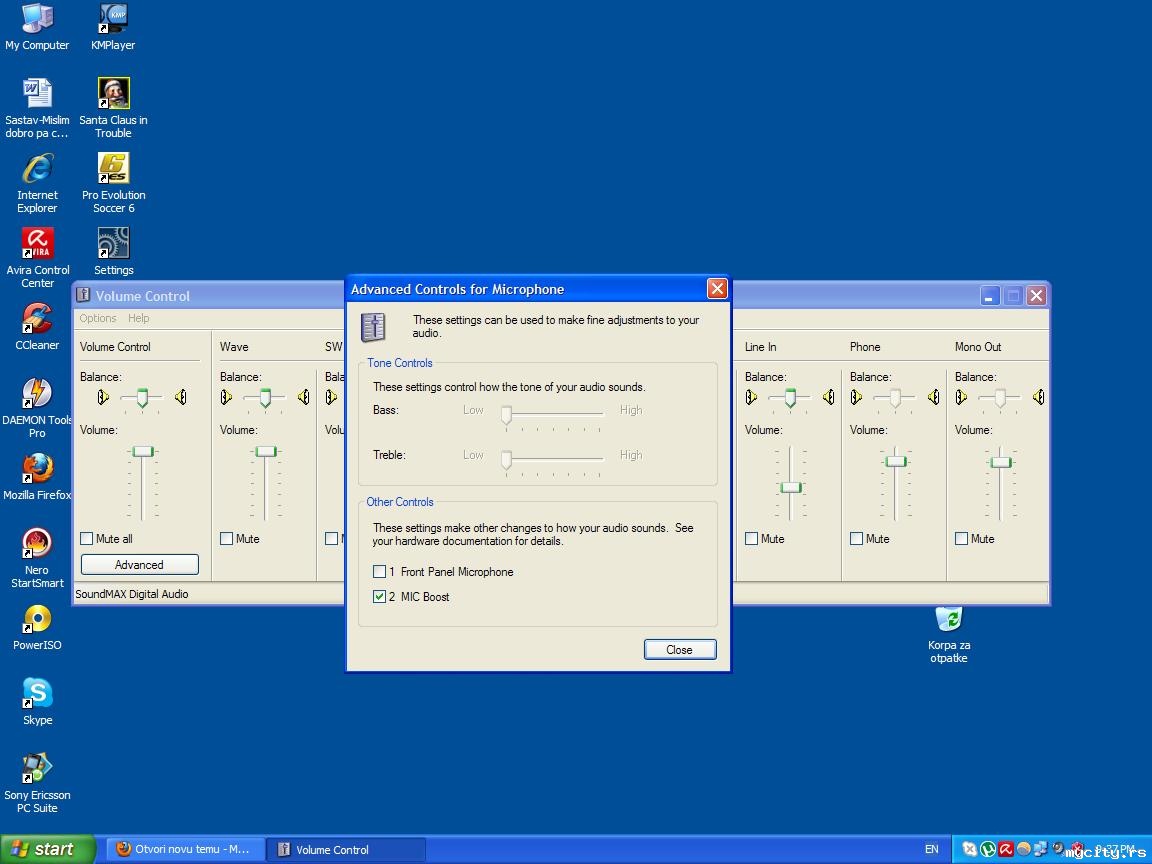Uncheck the MIC Boost checkbox
The image size is (1152, 864).
379,597
